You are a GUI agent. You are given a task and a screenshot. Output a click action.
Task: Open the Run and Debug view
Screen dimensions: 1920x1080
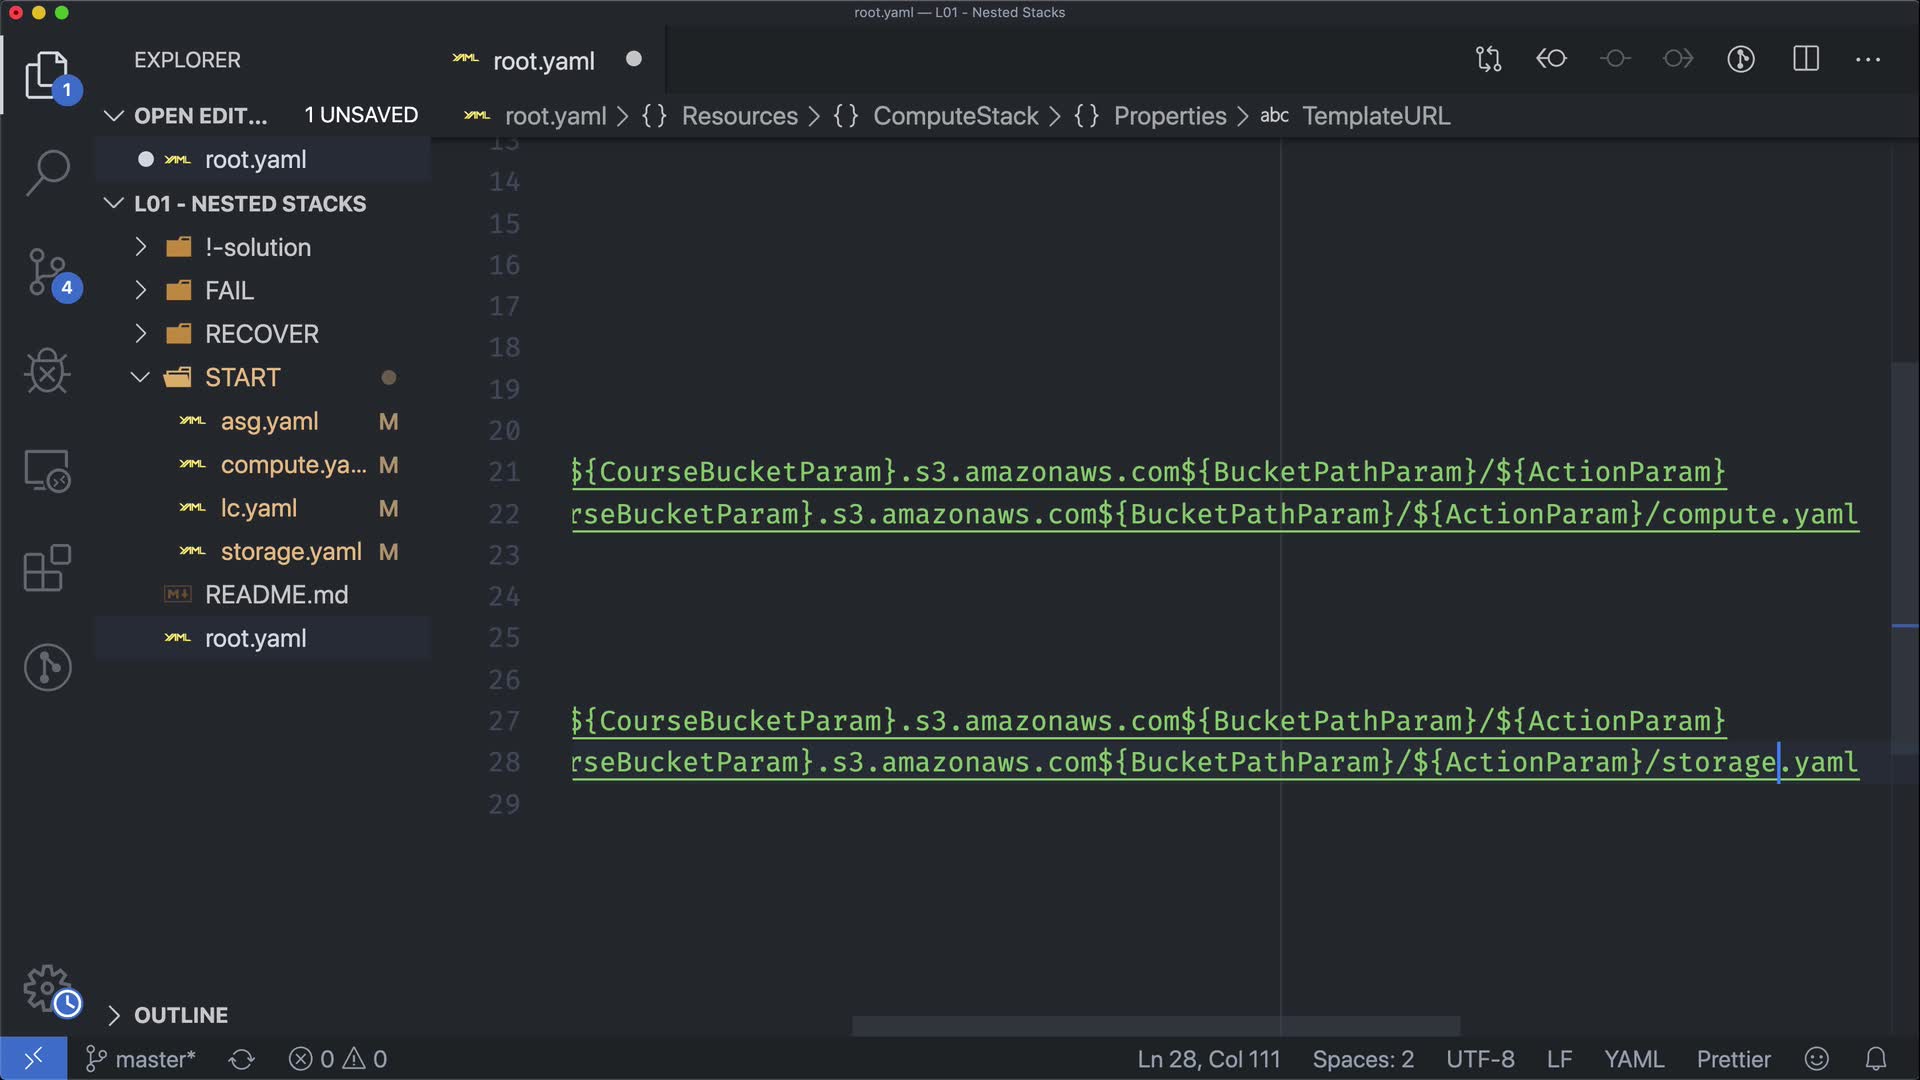[47, 371]
